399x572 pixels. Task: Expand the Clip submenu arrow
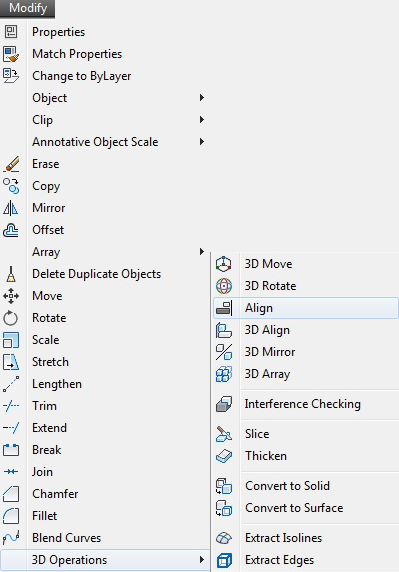[202, 120]
